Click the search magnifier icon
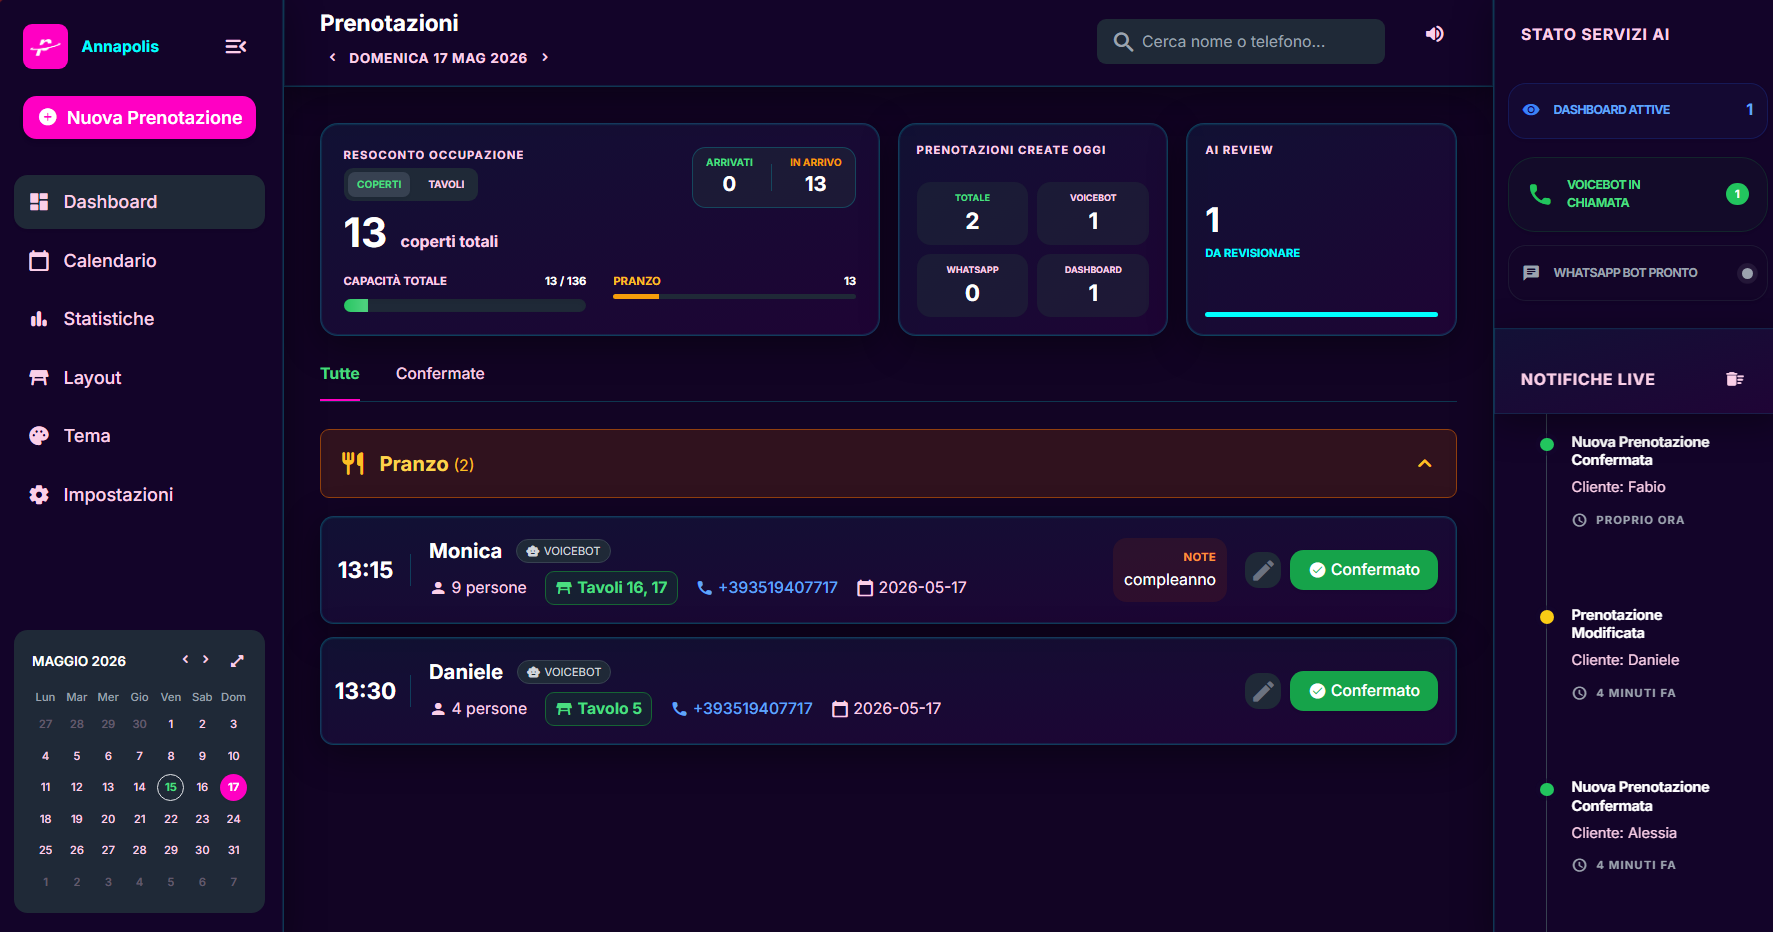Viewport: 1773px width, 932px height. point(1124,42)
